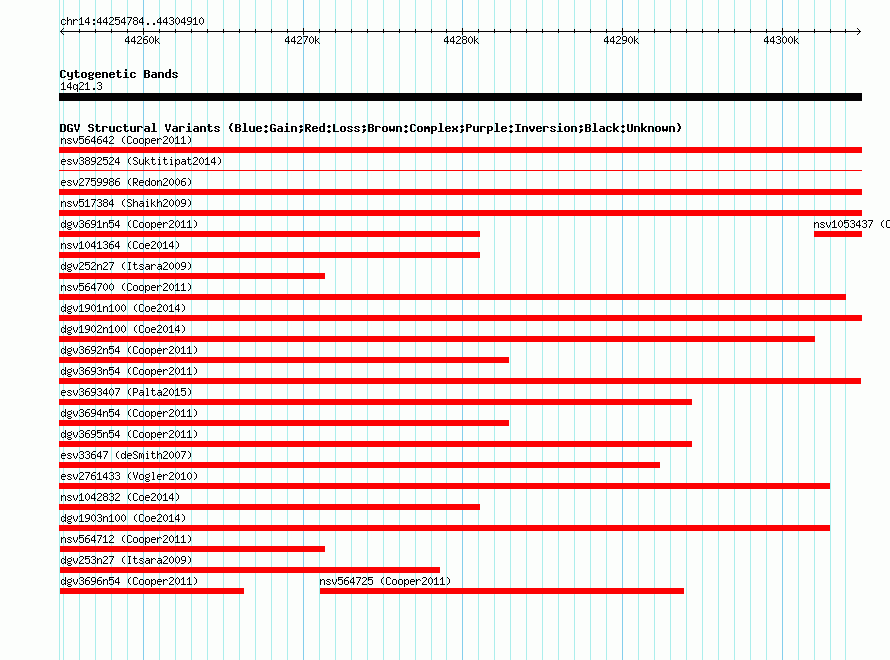Click the 44260k ruler tick label
This screenshot has height=660, width=890.
click(x=142, y=40)
